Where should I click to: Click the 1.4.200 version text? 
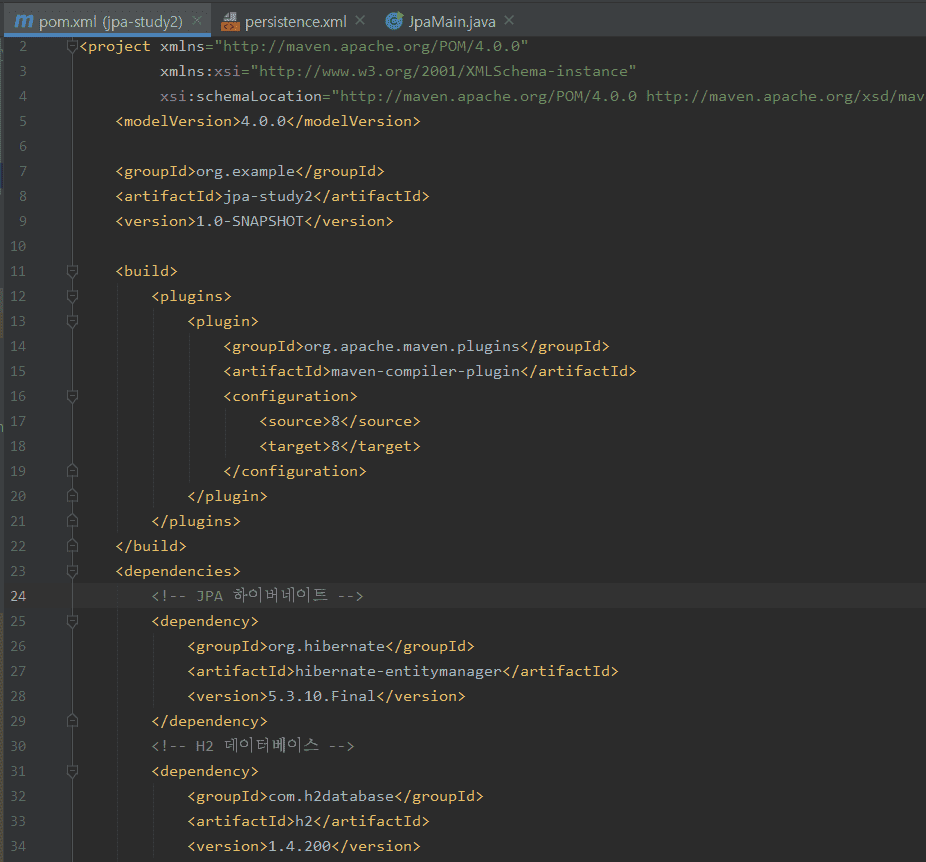[299, 846]
